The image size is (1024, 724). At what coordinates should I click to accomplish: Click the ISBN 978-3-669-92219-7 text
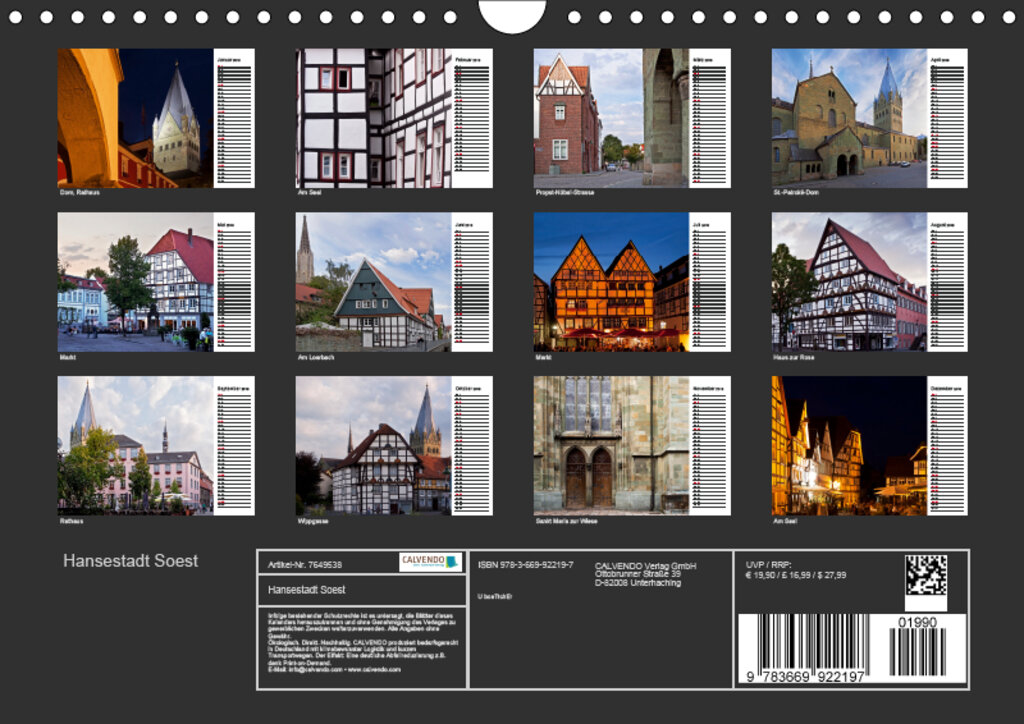(x=526, y=565)
